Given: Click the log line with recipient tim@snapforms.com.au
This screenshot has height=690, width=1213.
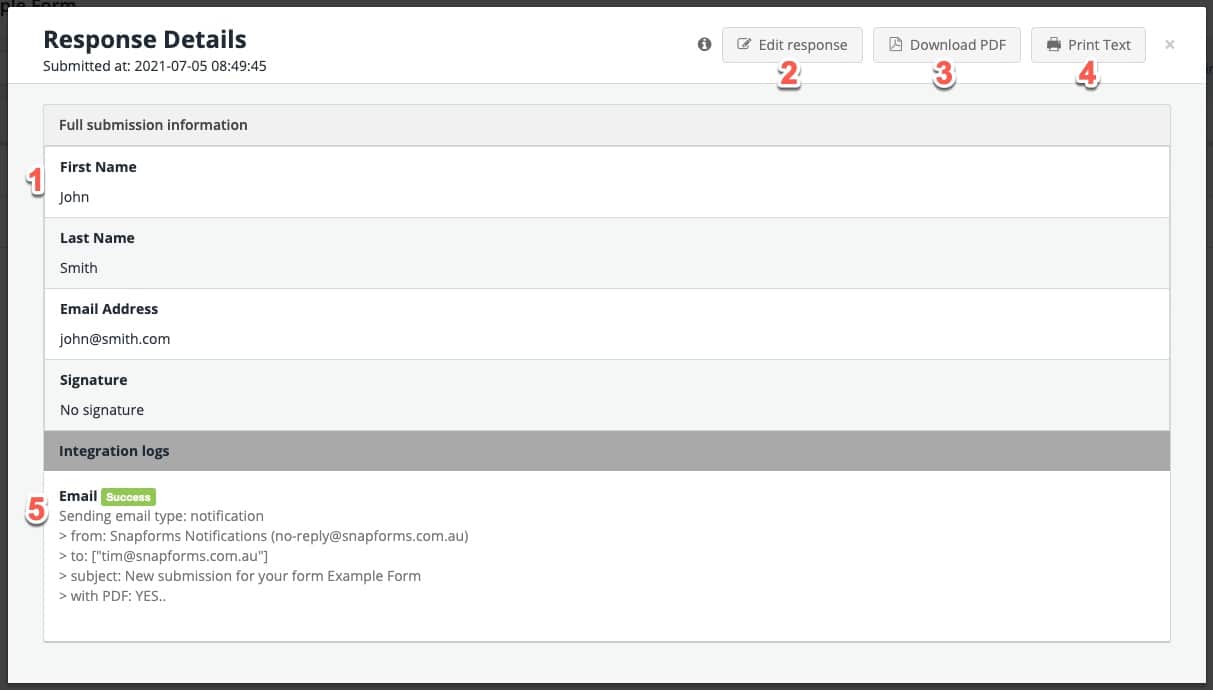Looking at the screenshot, I should pyautogui.click(x=163, y=556).
